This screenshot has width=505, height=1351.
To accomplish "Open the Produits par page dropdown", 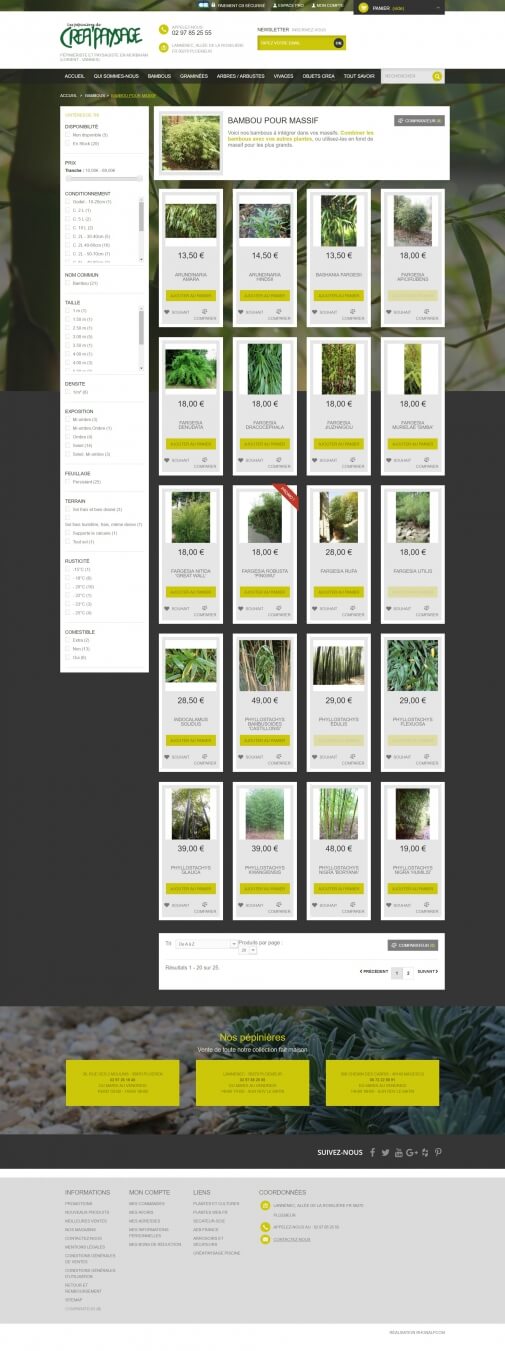I will click(248, 950).
